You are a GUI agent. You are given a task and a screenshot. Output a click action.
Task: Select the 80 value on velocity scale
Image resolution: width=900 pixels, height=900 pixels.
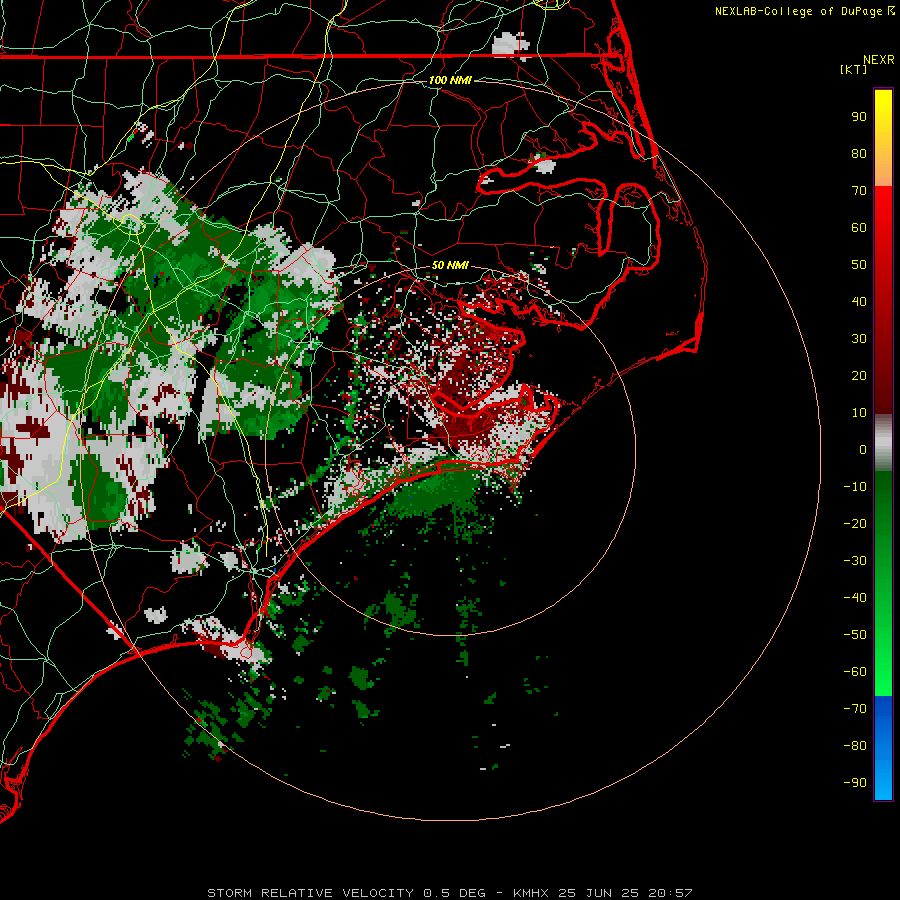[859, 154]
